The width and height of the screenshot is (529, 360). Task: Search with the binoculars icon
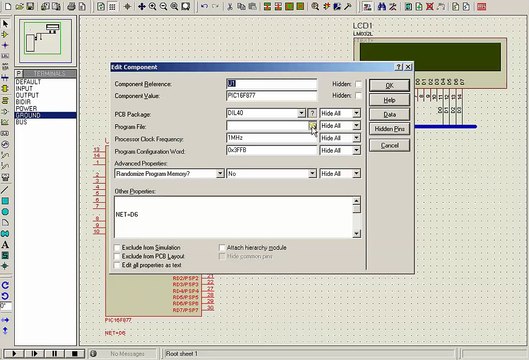tap(382, 6)
